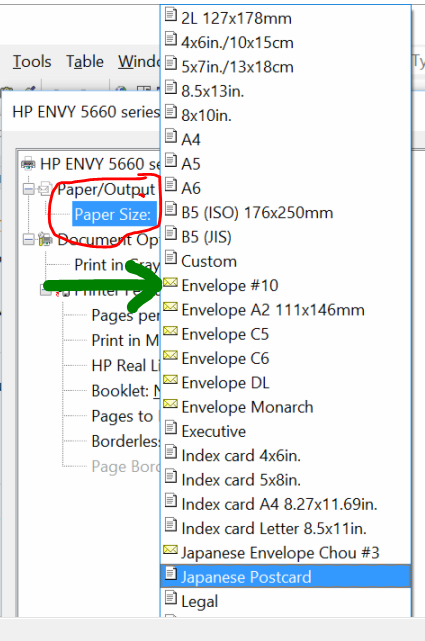Image resolution: width=425 pixels, height=641 pixels.
Task: Click the page icon beside Executive
Action: tap(171, 428)
